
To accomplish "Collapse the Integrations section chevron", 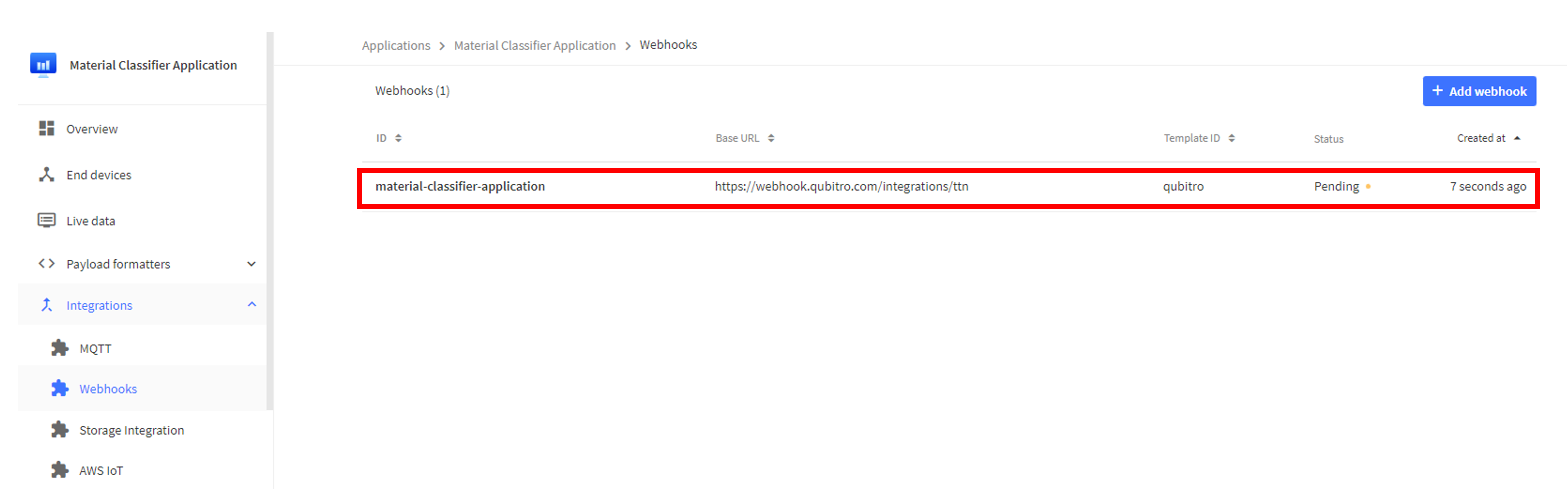I will point(251,305).
